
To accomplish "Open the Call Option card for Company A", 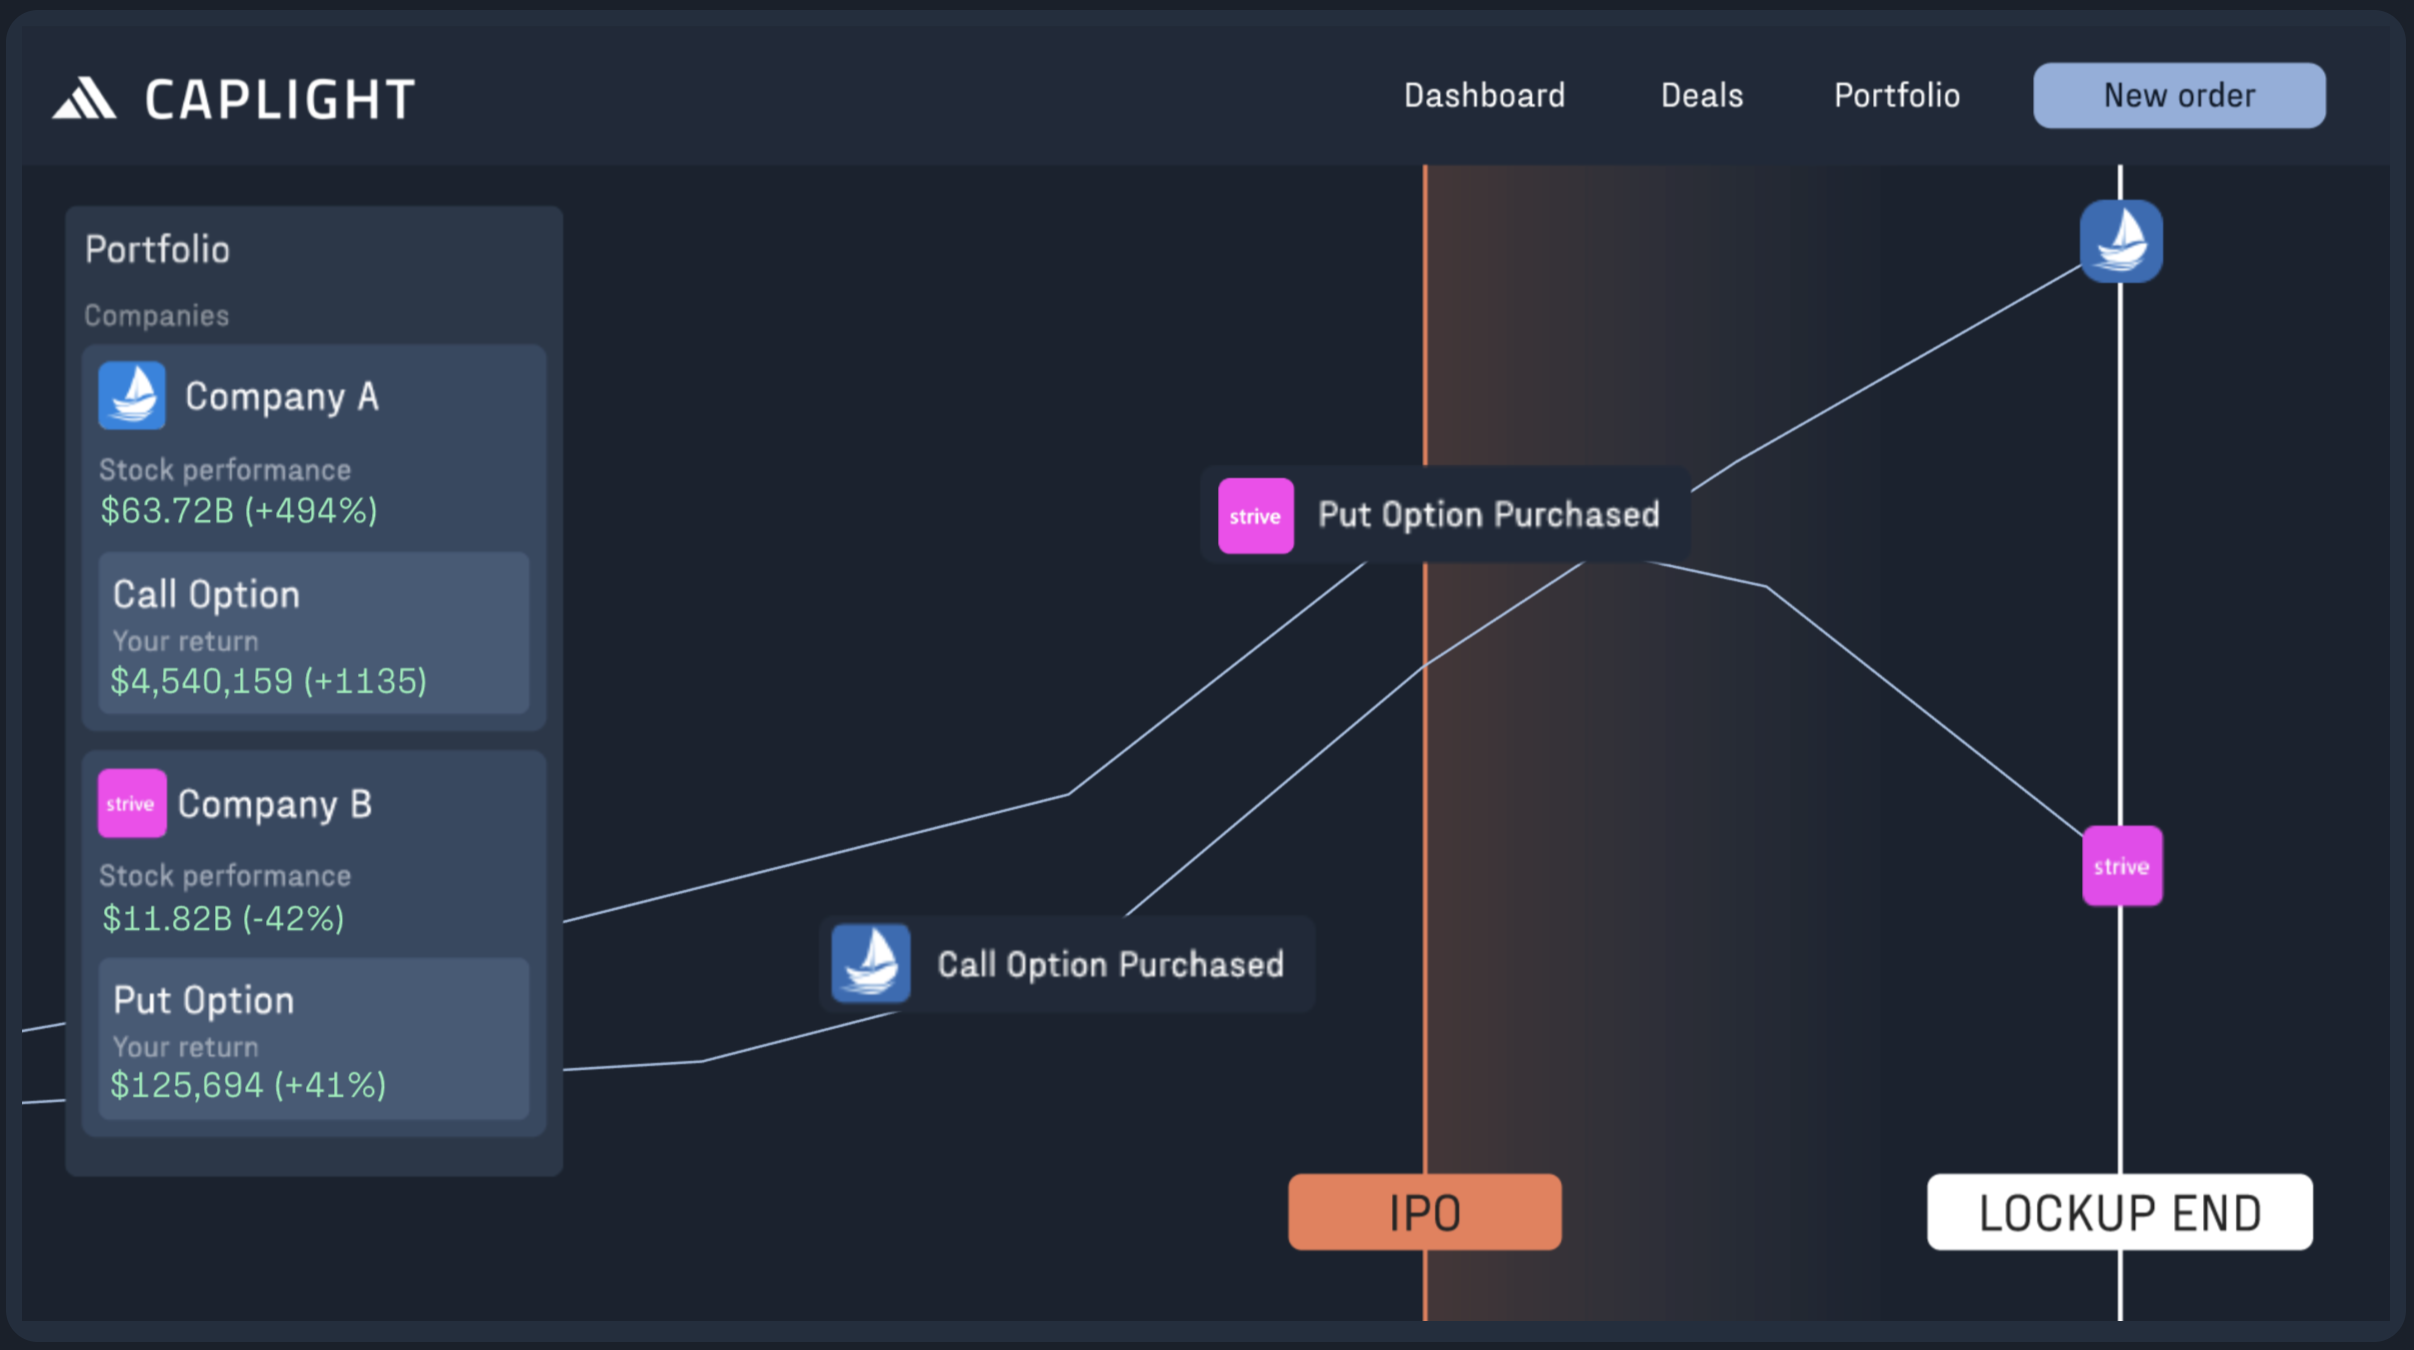I will (314, 633).
